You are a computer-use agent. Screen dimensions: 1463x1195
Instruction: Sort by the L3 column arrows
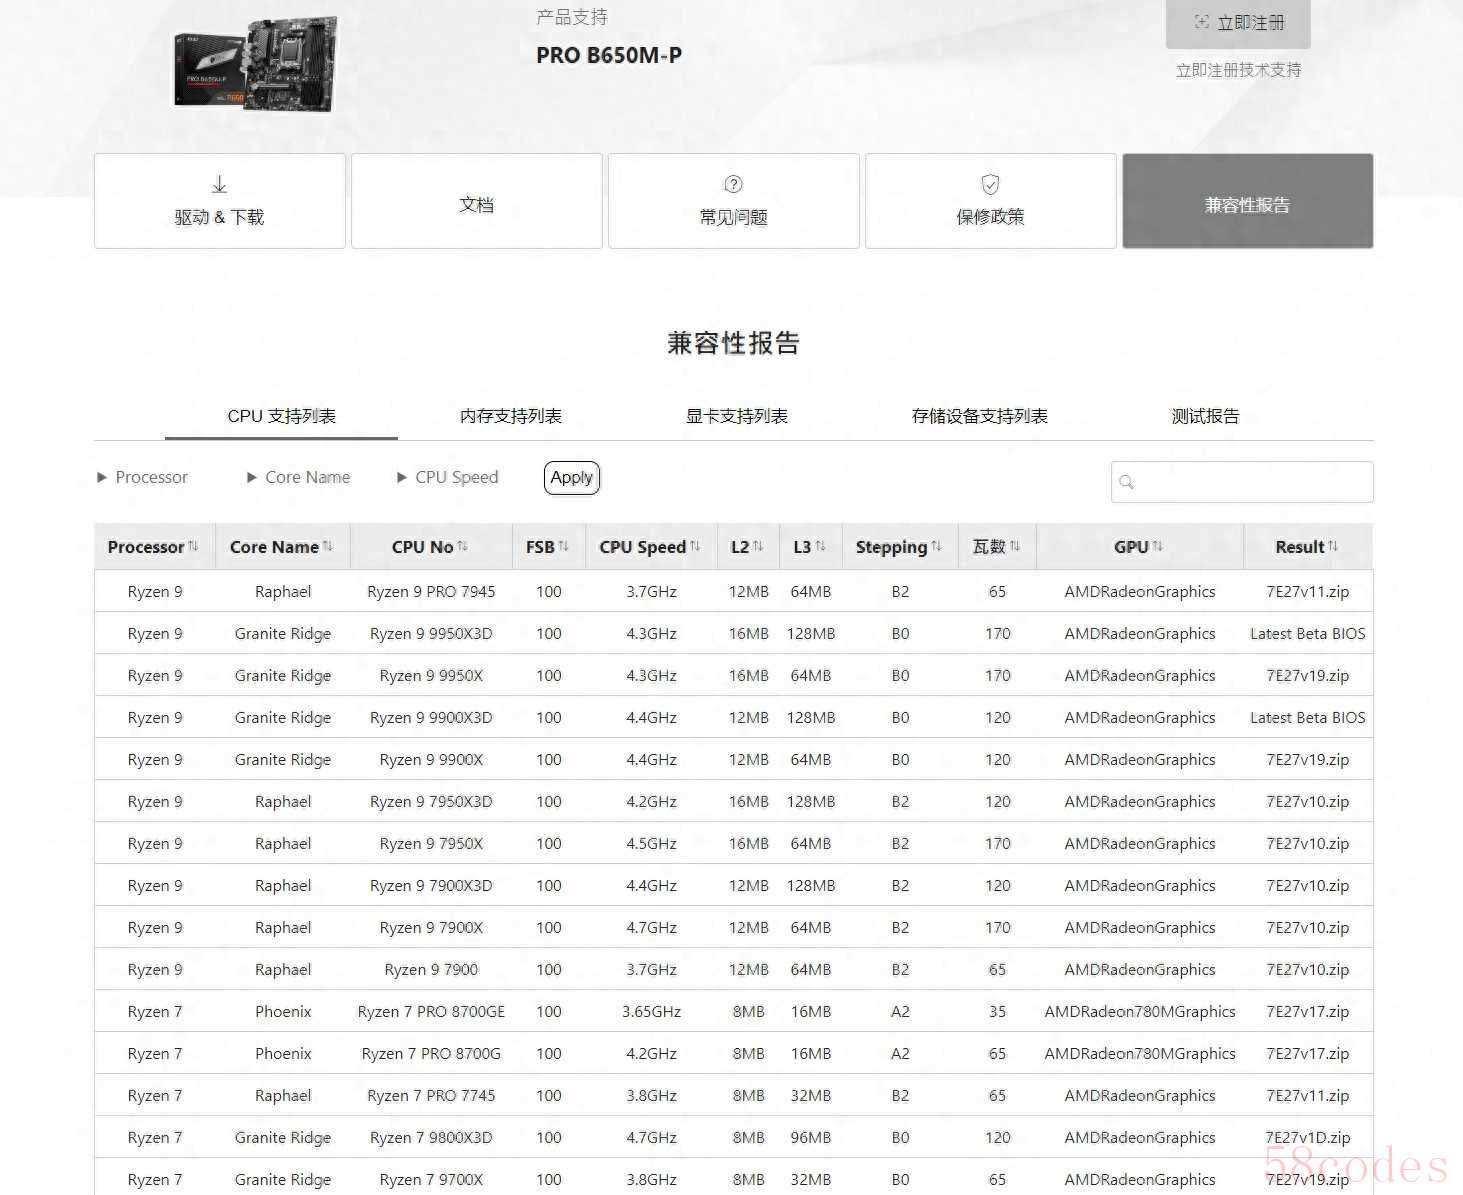[x=820, y=546]
